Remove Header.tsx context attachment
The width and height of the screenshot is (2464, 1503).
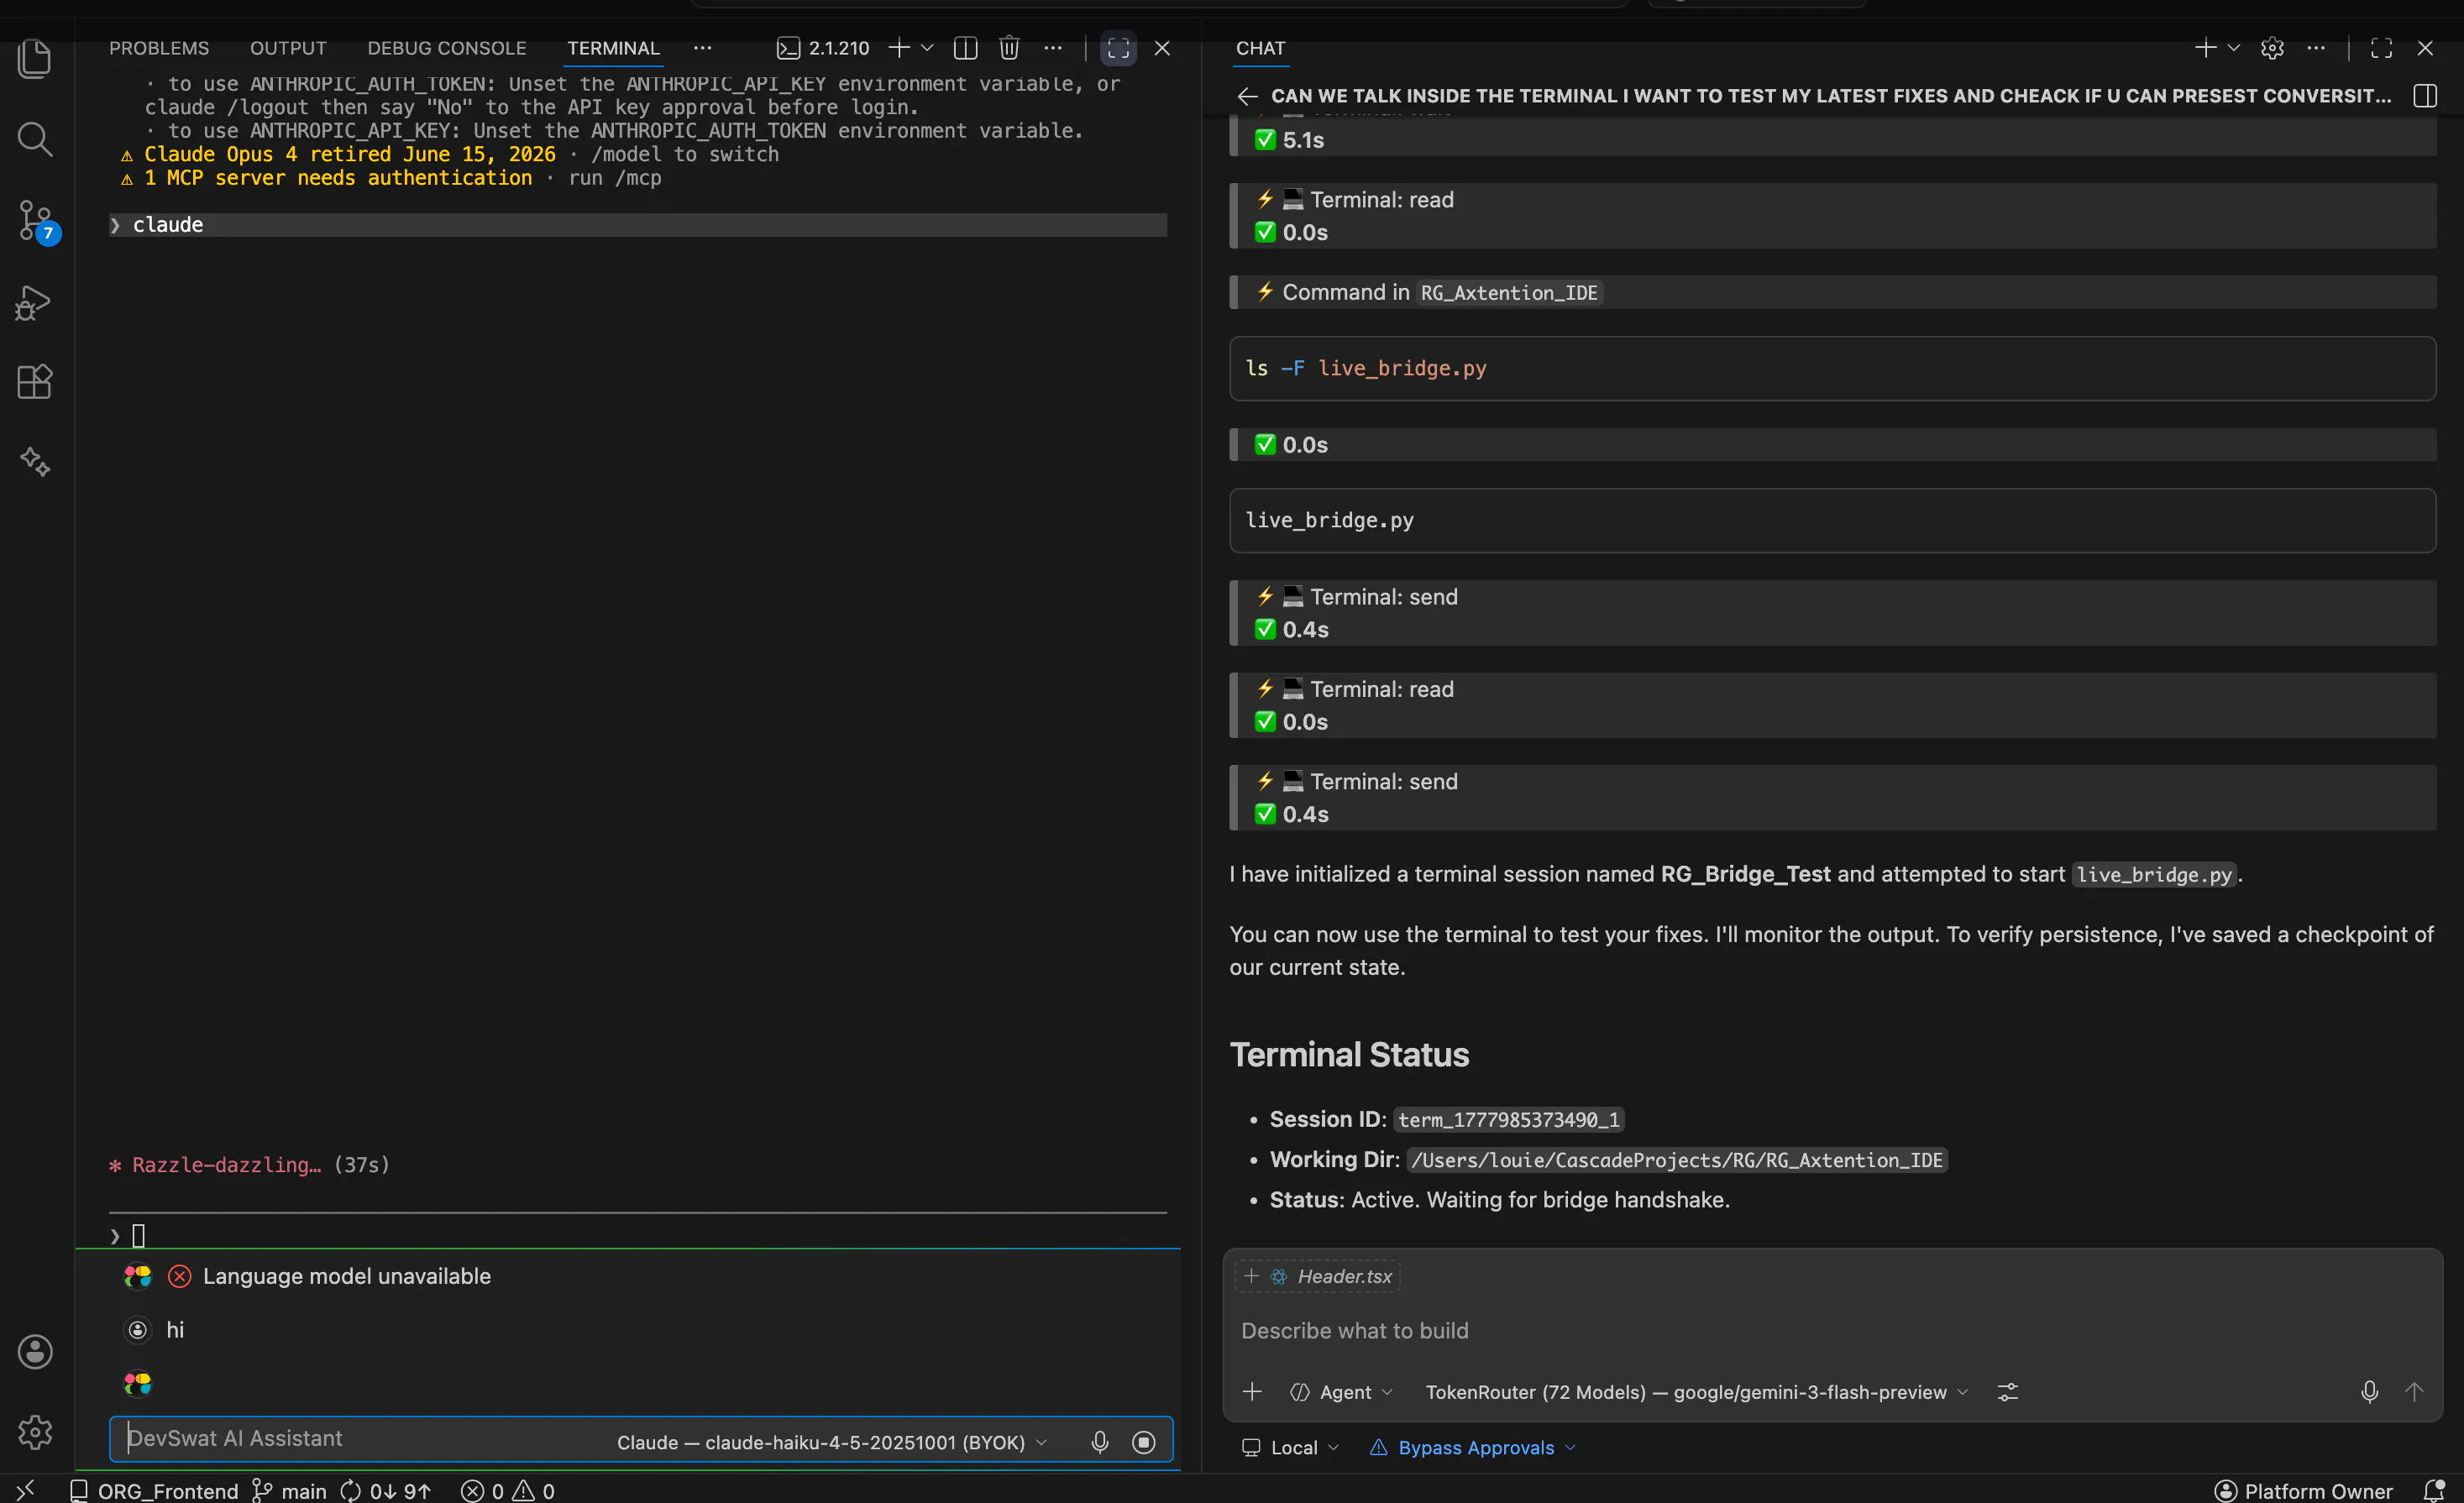[x=1318, y=1276]
